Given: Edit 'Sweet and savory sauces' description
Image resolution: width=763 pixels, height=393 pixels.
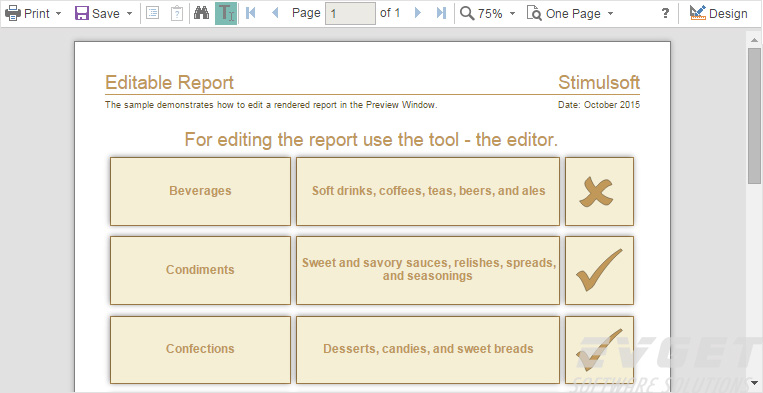Looking at the screenshot, I should [428, 270].
